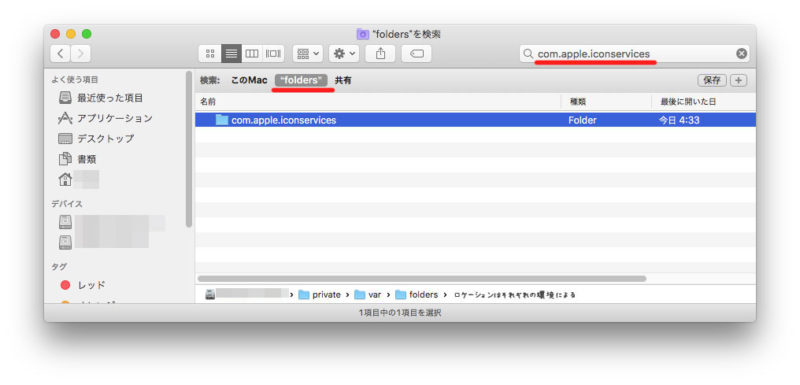Image resolution: width=800 pixels, height=385 pixels.
Task: Click private in the path bar
Action: [319, 295]
